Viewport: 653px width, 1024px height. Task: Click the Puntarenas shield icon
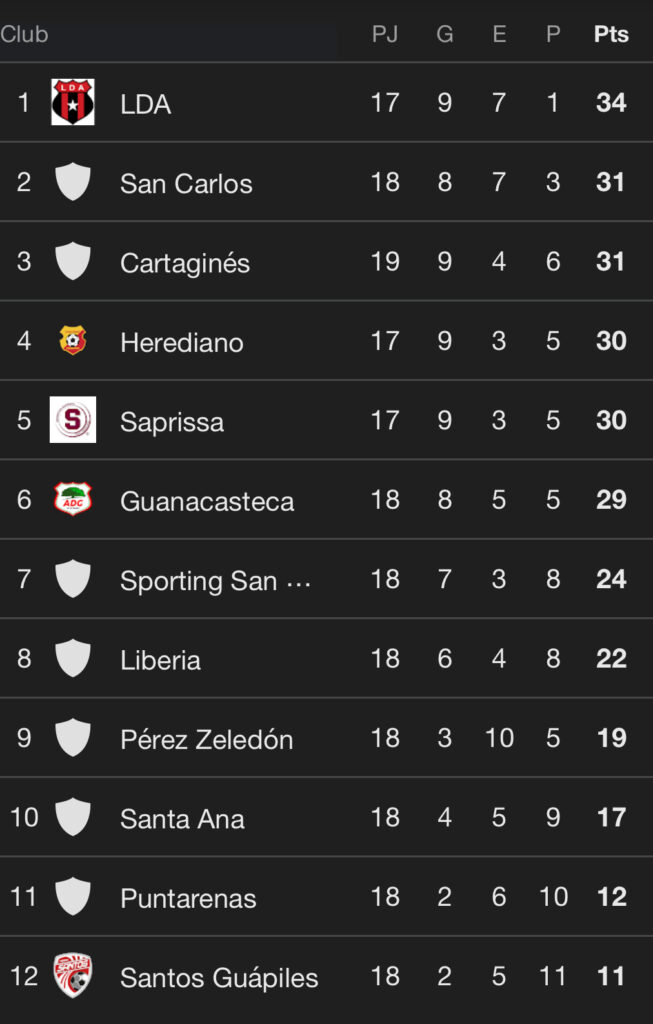pos(73,897)
